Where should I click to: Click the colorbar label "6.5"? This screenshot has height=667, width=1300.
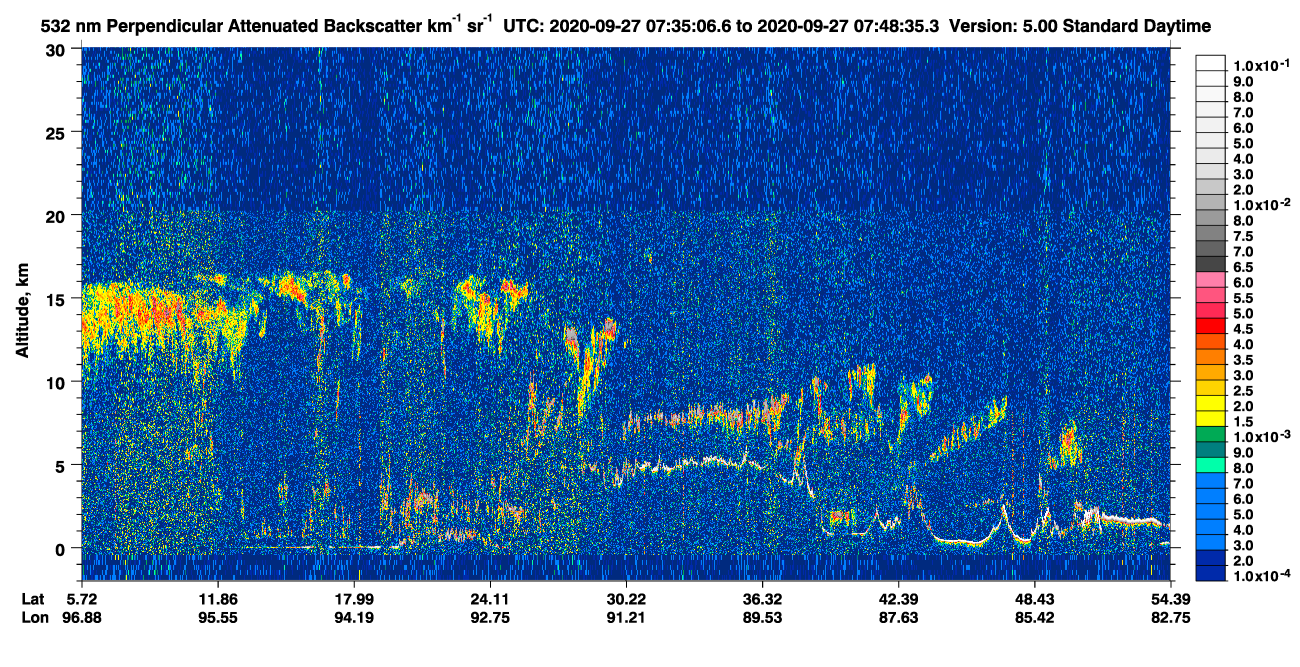pos(1243,267)
